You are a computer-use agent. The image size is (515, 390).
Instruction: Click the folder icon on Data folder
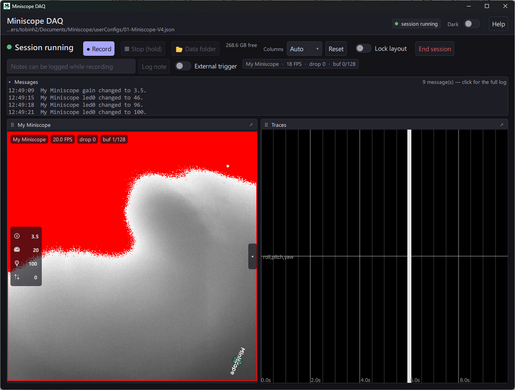pyautogui.click(x=179, y=49)
